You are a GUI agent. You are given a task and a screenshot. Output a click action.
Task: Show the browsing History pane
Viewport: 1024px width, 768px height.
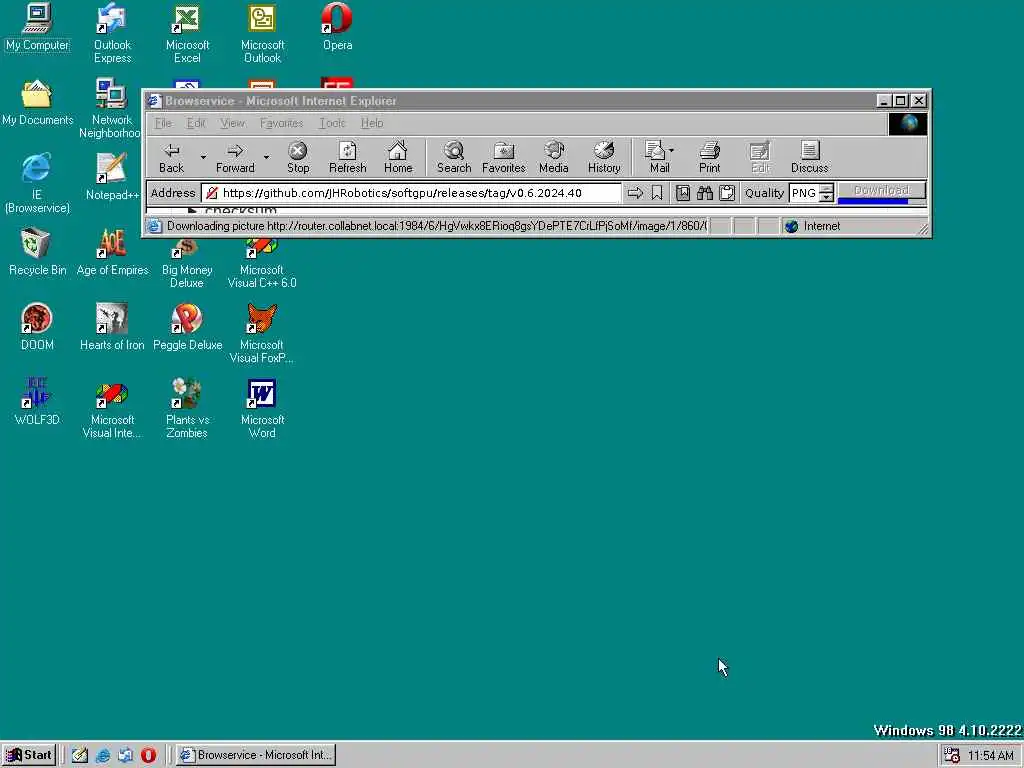point(604,158)
